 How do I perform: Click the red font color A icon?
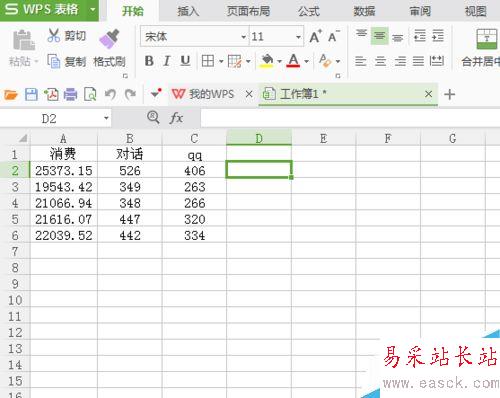pyautogui.click(x=293, y=61)
